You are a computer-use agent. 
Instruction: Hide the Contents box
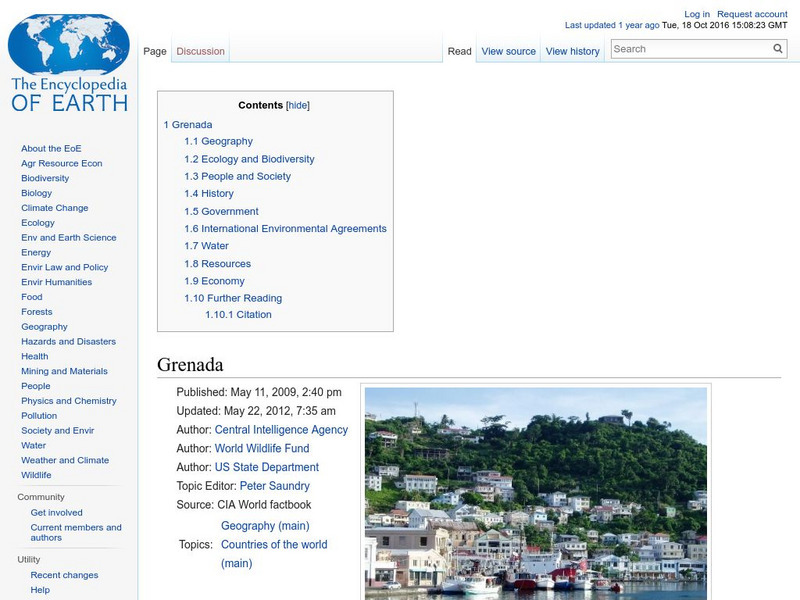(299, 104)
